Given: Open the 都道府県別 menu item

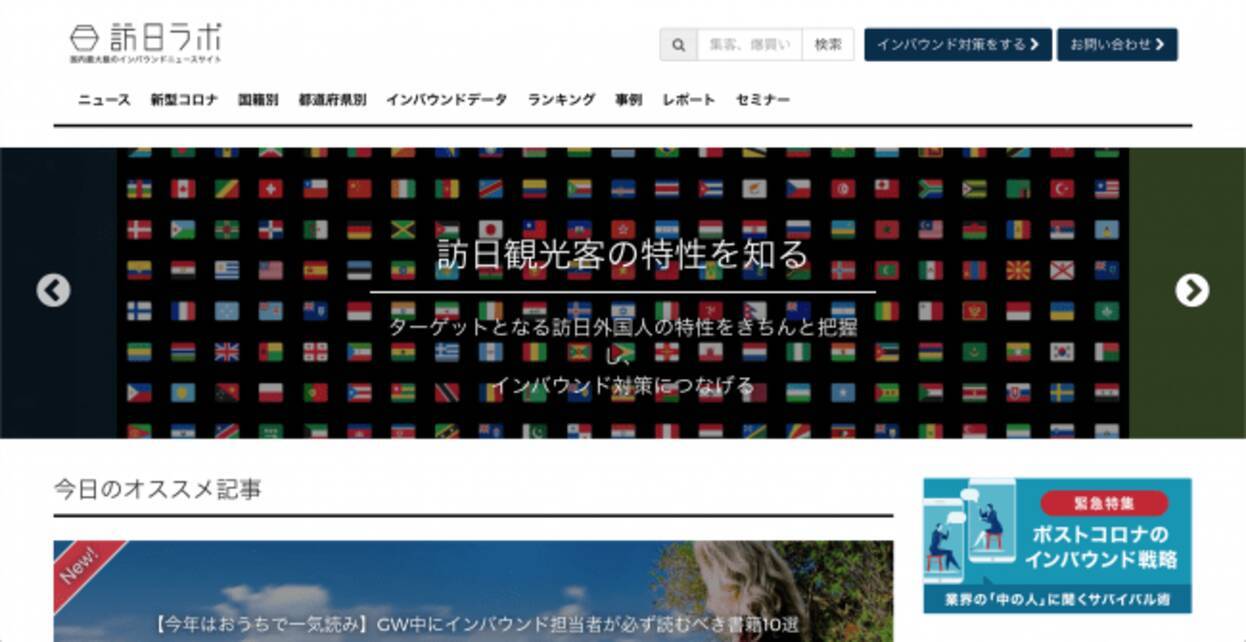Looking at the screenshot, I should [x=332, y=100].
